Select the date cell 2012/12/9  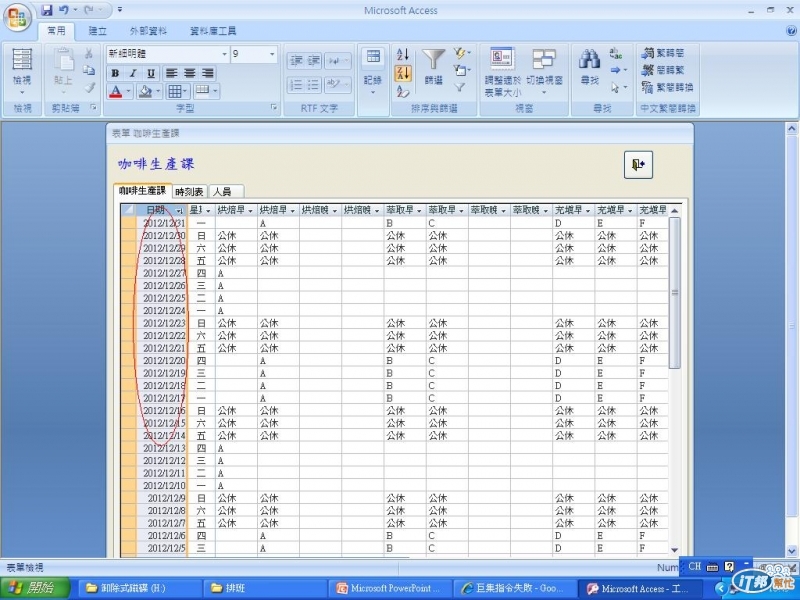pyautogui.click(x=162, y=498)
